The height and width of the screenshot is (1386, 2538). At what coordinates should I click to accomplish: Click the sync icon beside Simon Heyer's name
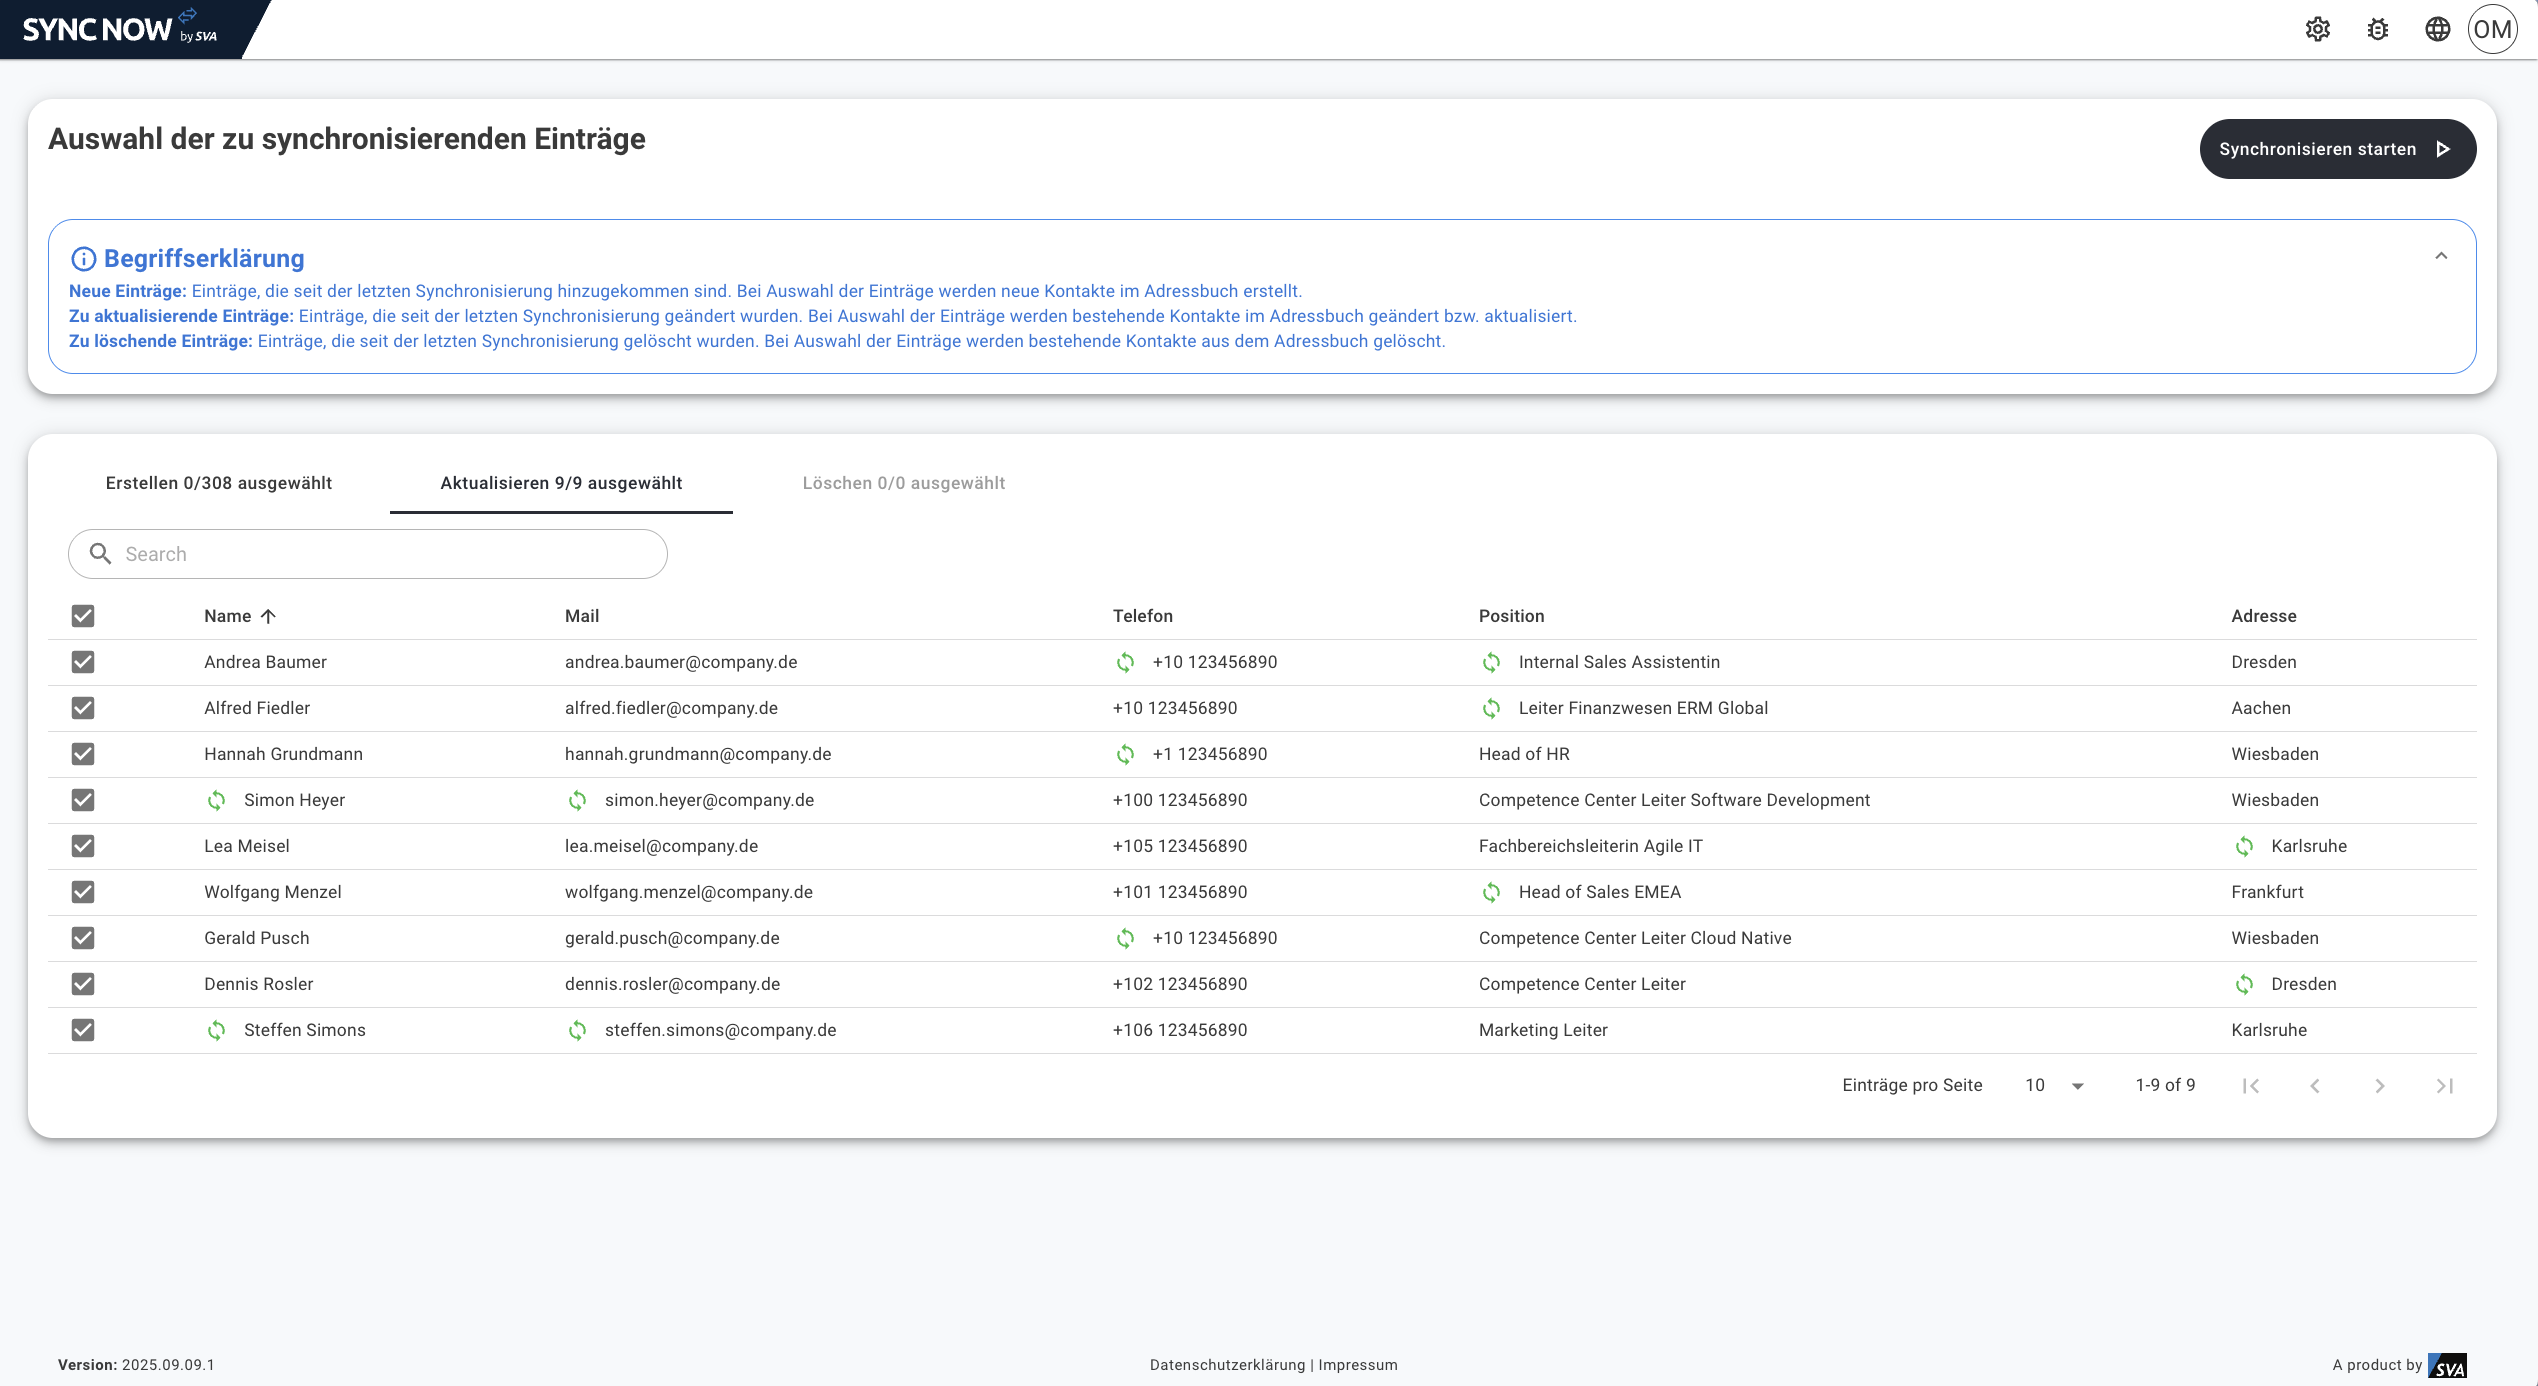pyautogui.click(x=216, y=800)
